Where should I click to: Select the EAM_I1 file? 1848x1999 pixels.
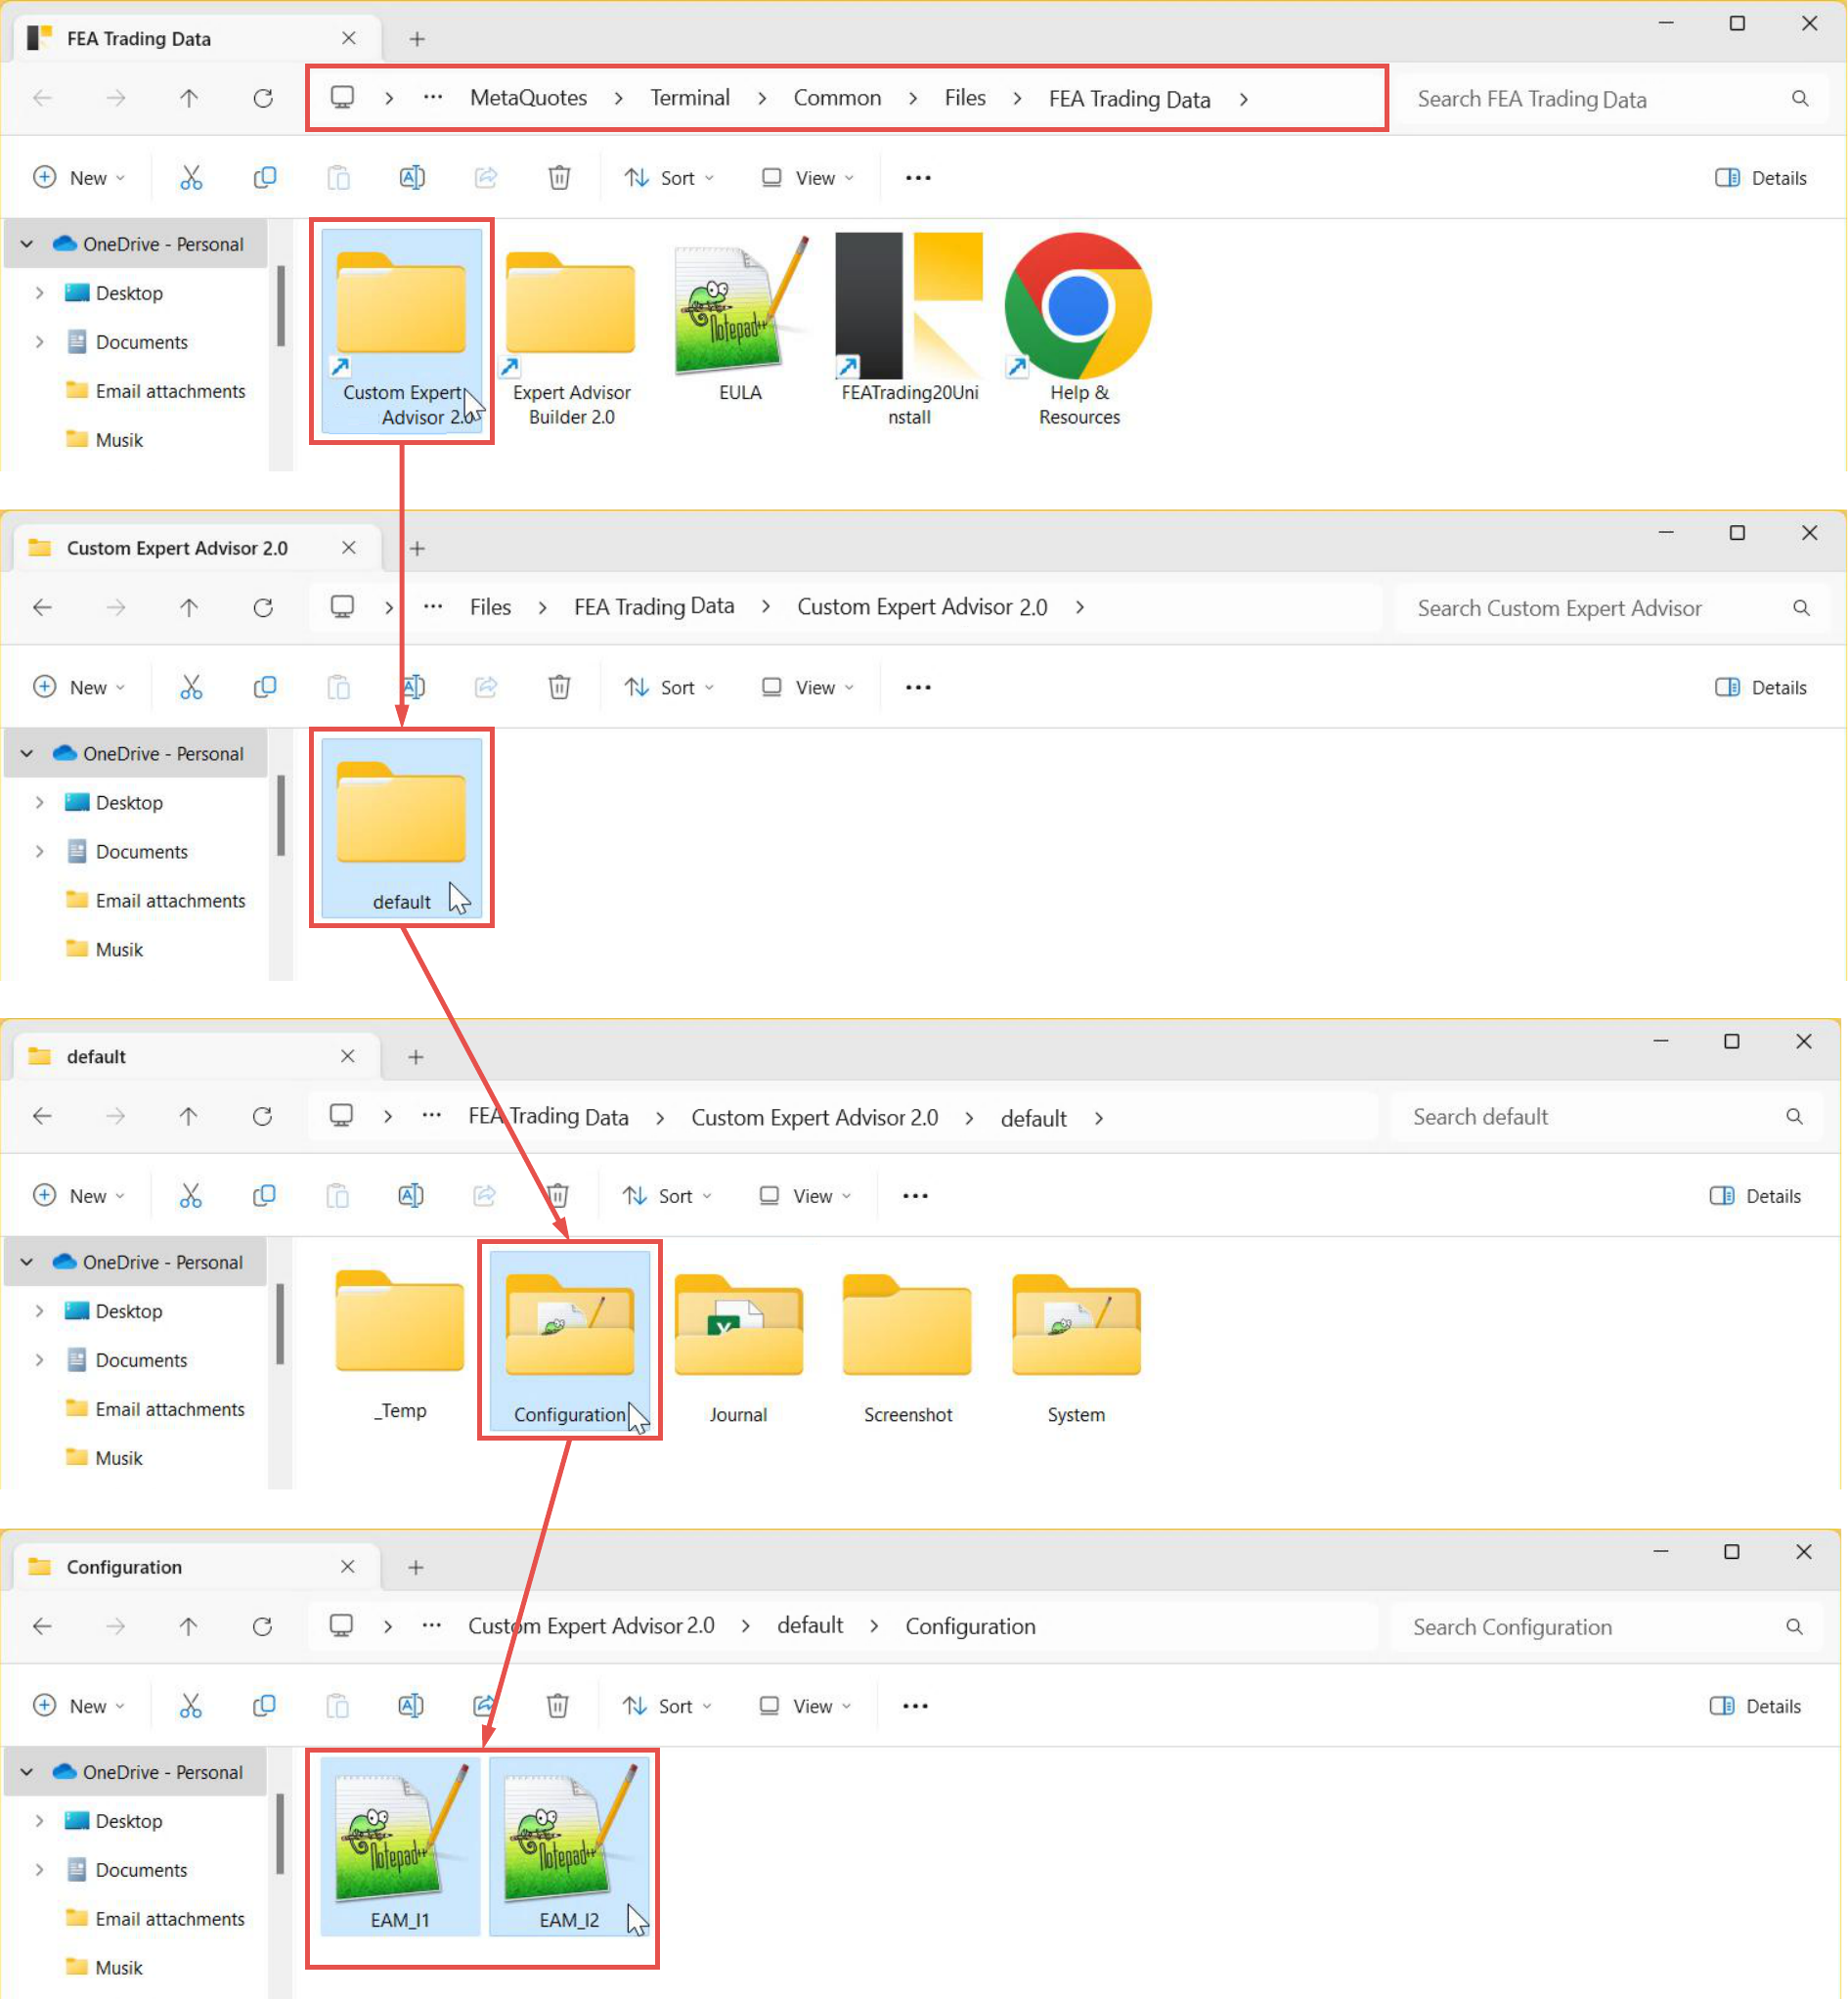[x=400, y=1846]
